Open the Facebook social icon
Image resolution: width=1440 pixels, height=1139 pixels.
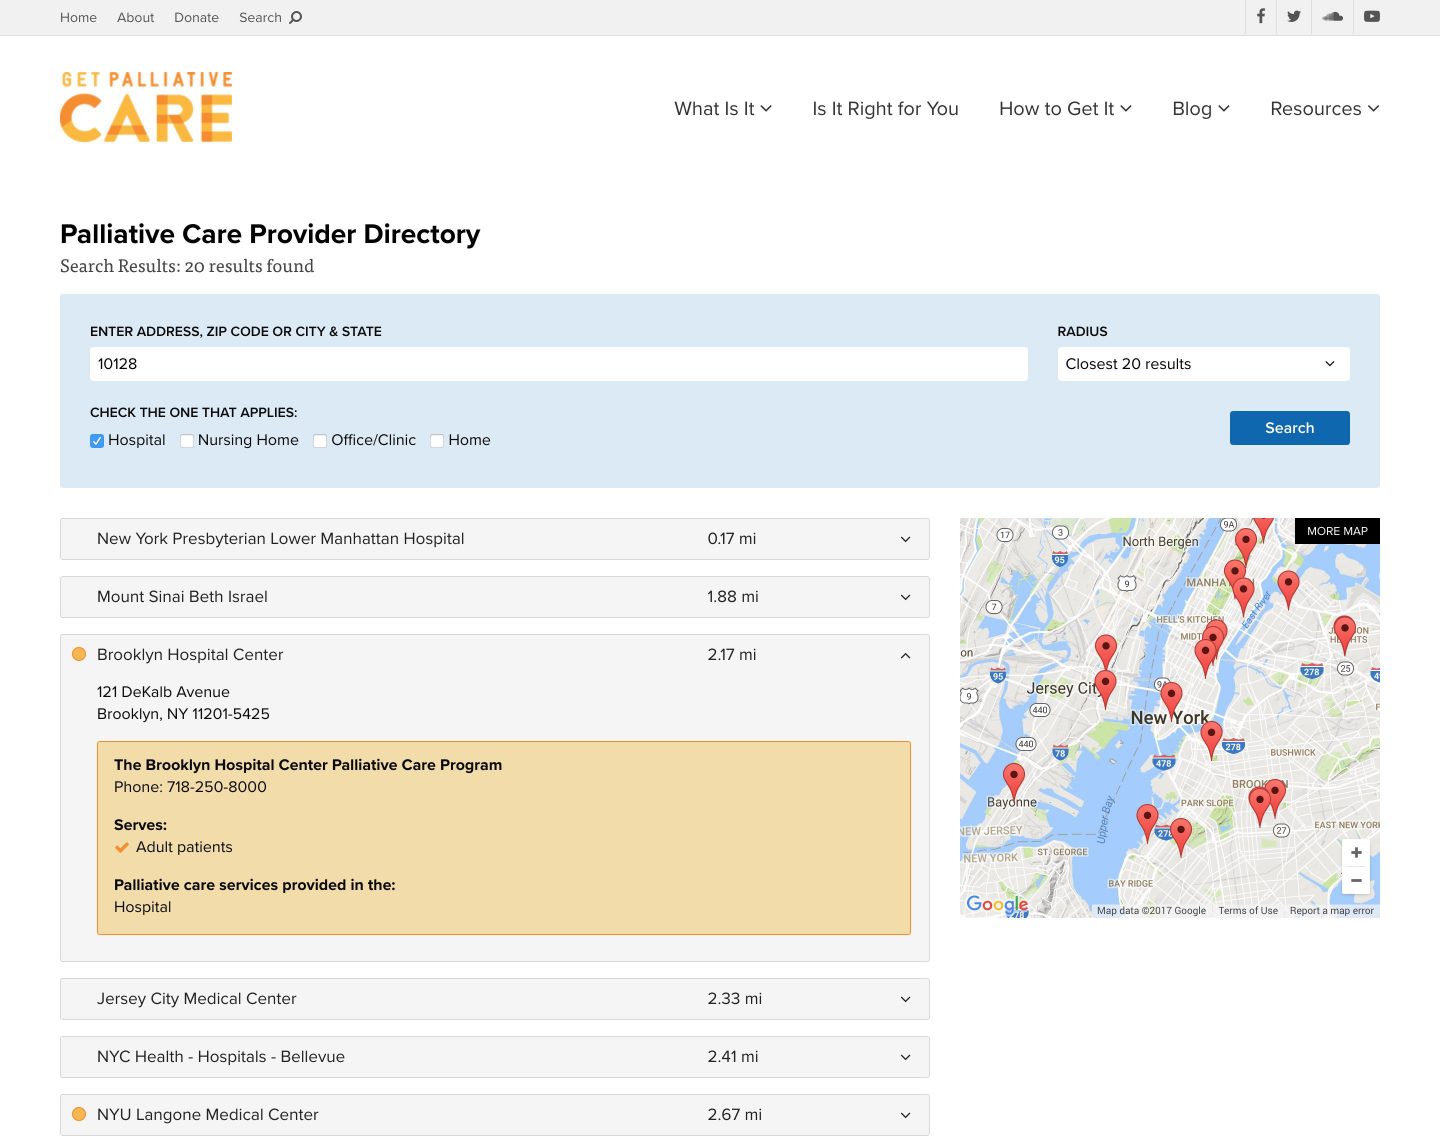tap(1260, 17)
